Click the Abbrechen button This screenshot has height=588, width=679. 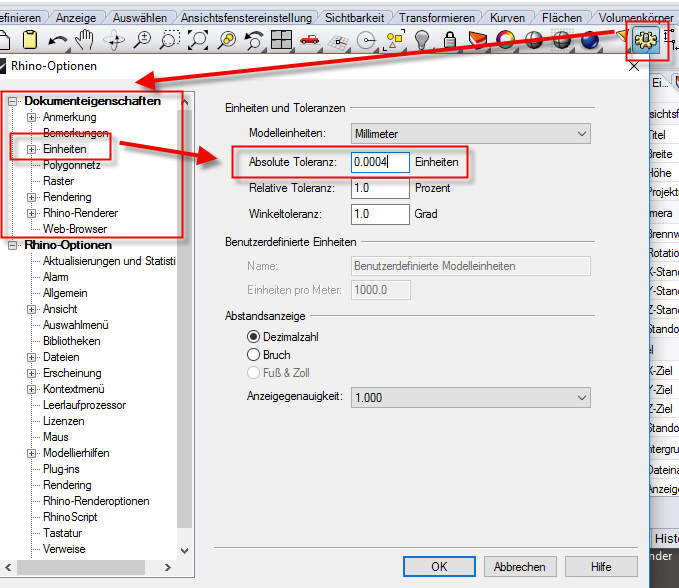point(519,566)
